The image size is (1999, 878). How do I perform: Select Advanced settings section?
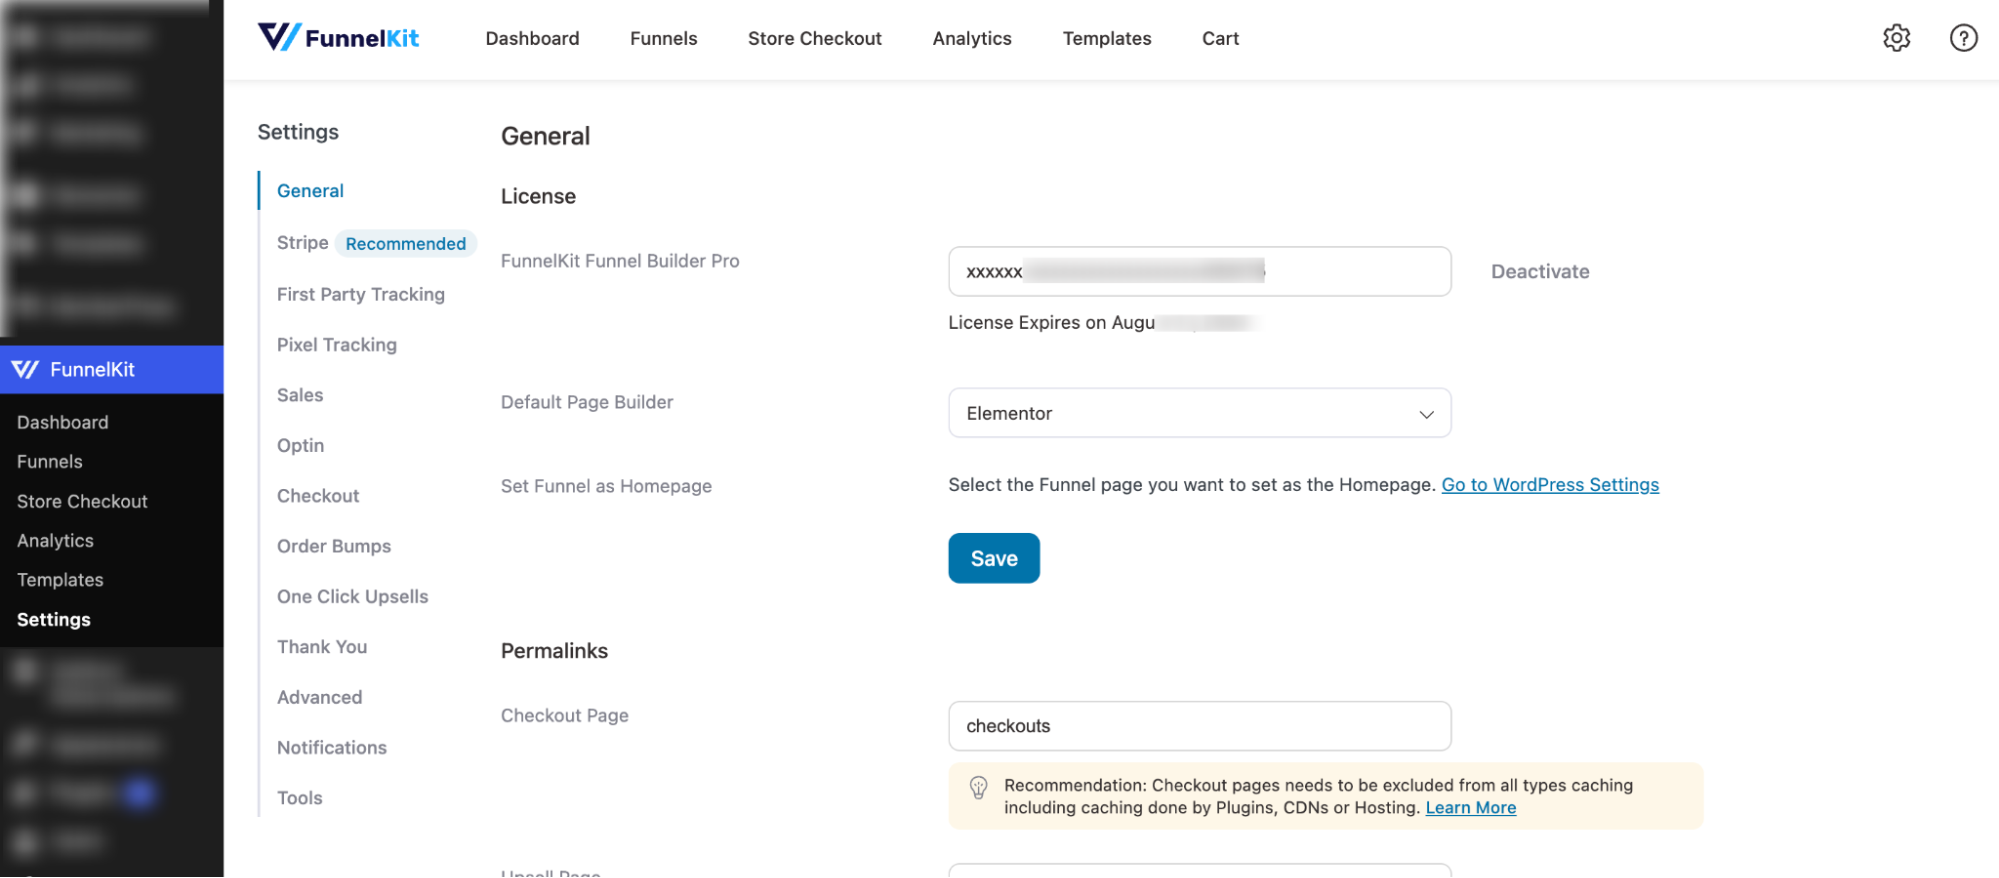coord(319,698)
